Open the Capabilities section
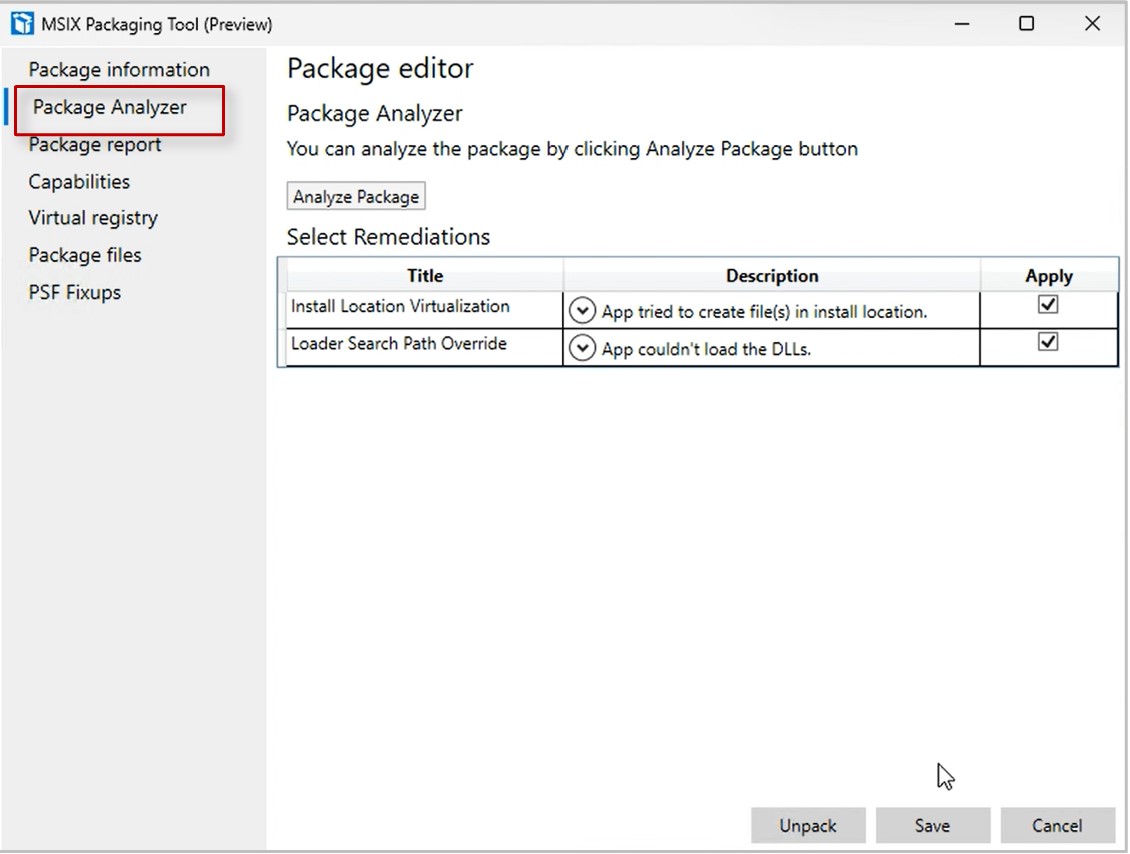The height and width of the screenshot is (854, 1130). point(79,182)
